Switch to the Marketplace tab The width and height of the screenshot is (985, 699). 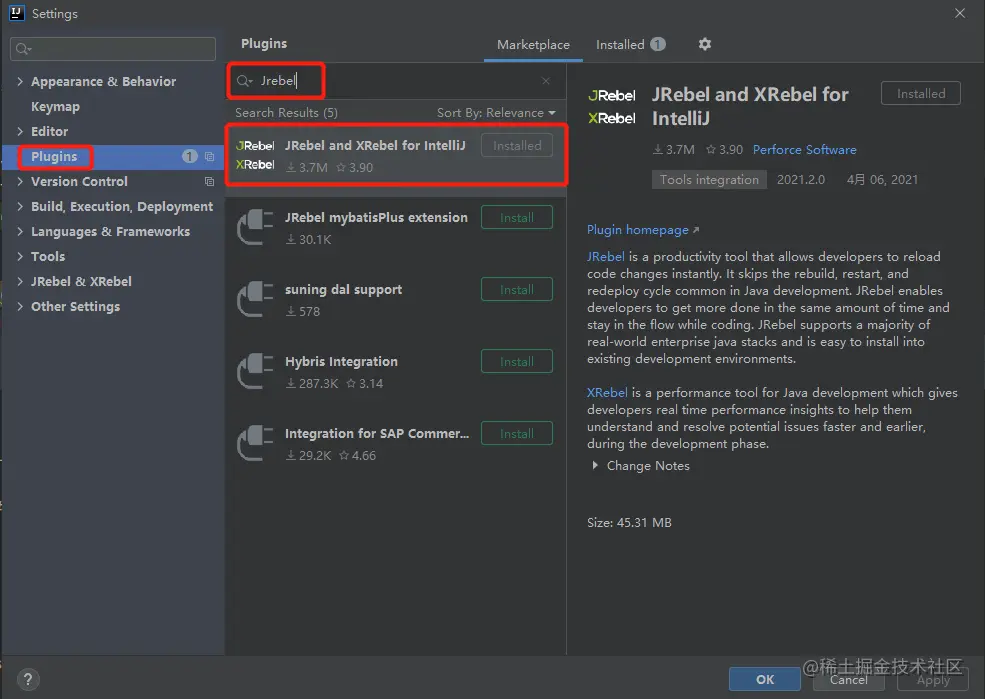533,45
